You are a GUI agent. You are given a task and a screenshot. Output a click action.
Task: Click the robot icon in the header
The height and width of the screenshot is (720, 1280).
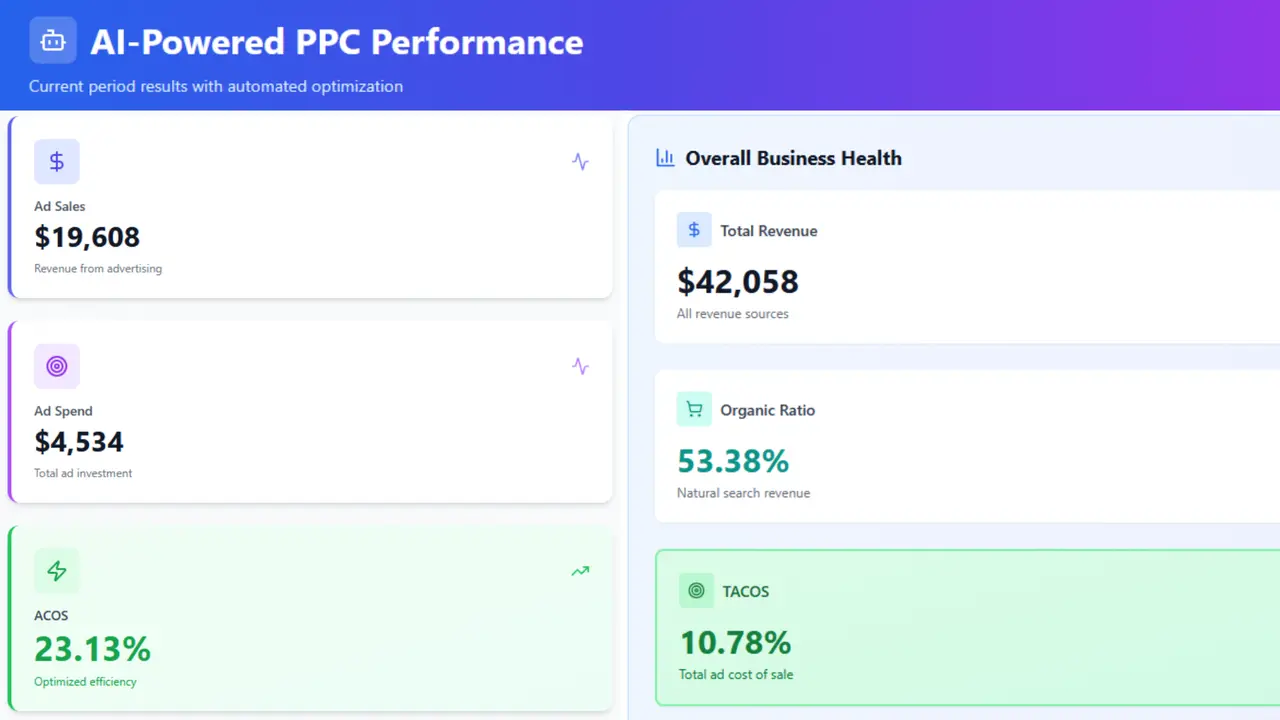click(x=53, y=41)
